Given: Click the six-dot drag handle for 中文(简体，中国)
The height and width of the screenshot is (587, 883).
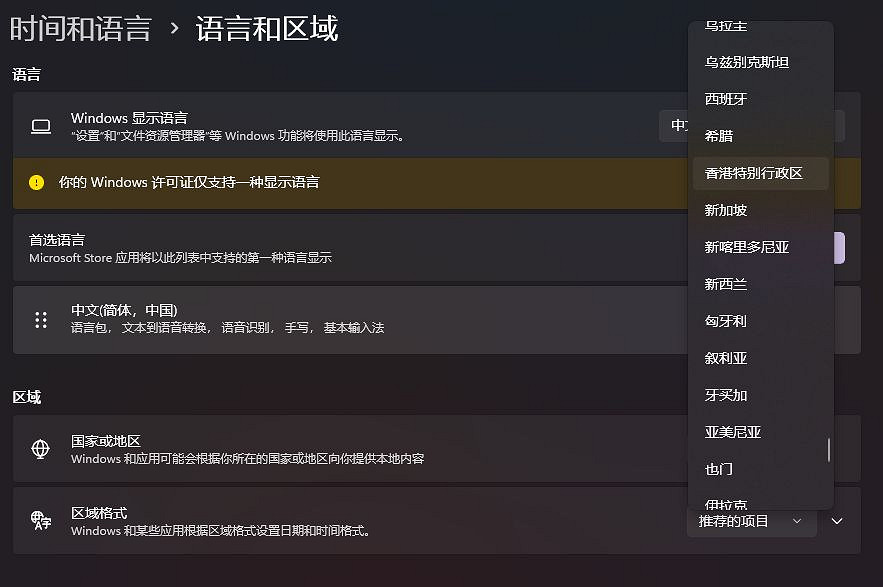Looking at the screenshot, I should 41,320.
